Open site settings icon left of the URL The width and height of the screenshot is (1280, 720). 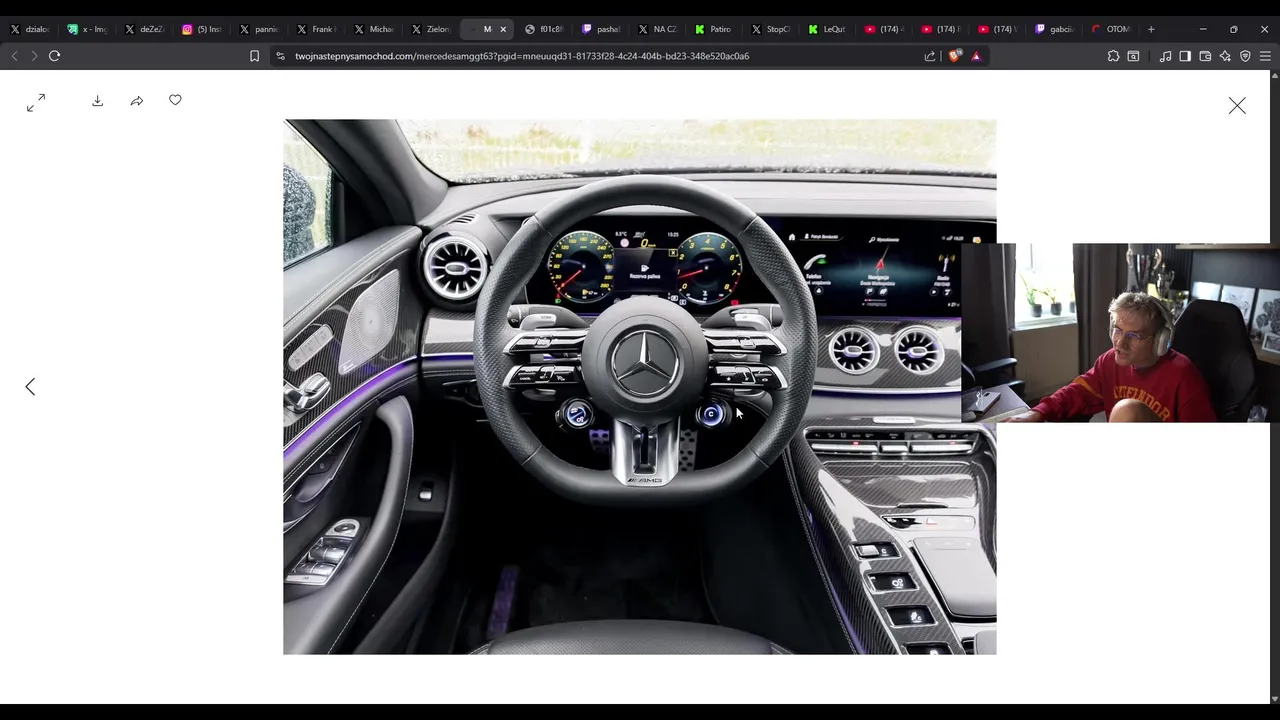pos(280,56)
